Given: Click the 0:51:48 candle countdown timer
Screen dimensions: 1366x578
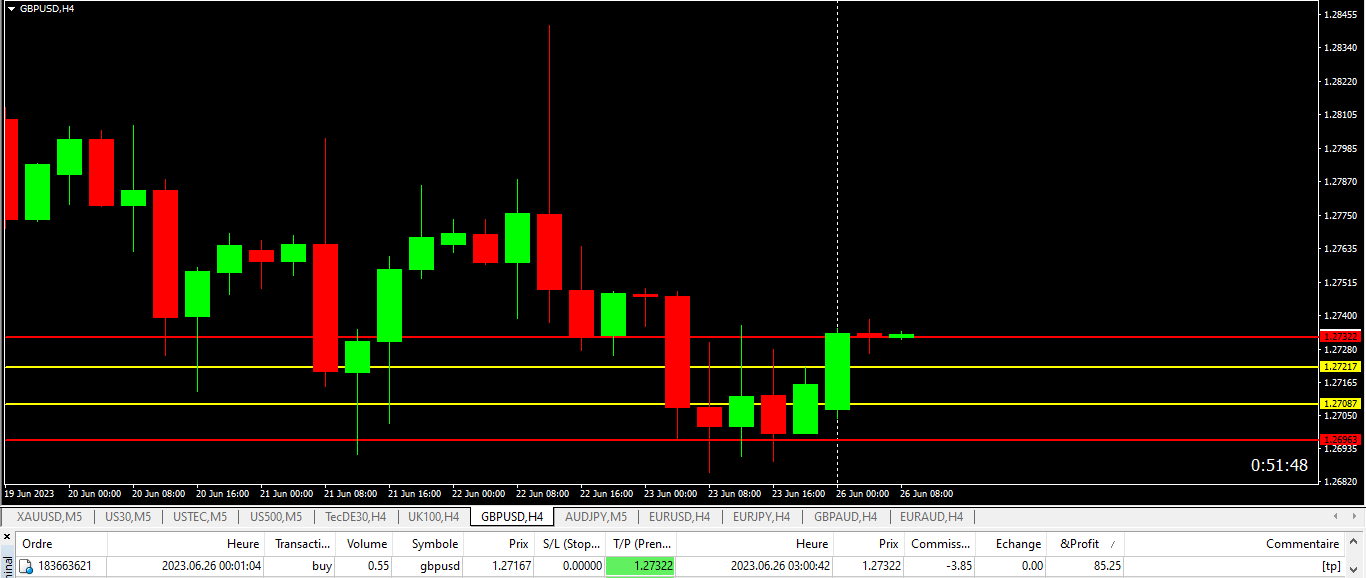Looking at the screenshot, I should point(1279,465).
